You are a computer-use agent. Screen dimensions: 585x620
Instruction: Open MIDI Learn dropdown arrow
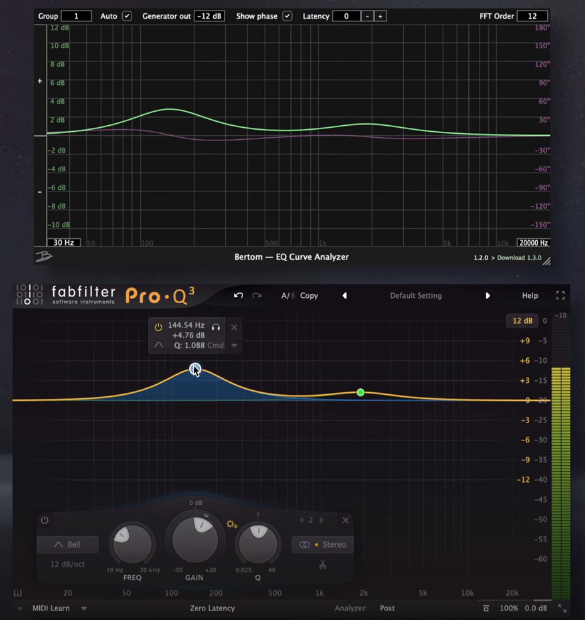[84, 608]
